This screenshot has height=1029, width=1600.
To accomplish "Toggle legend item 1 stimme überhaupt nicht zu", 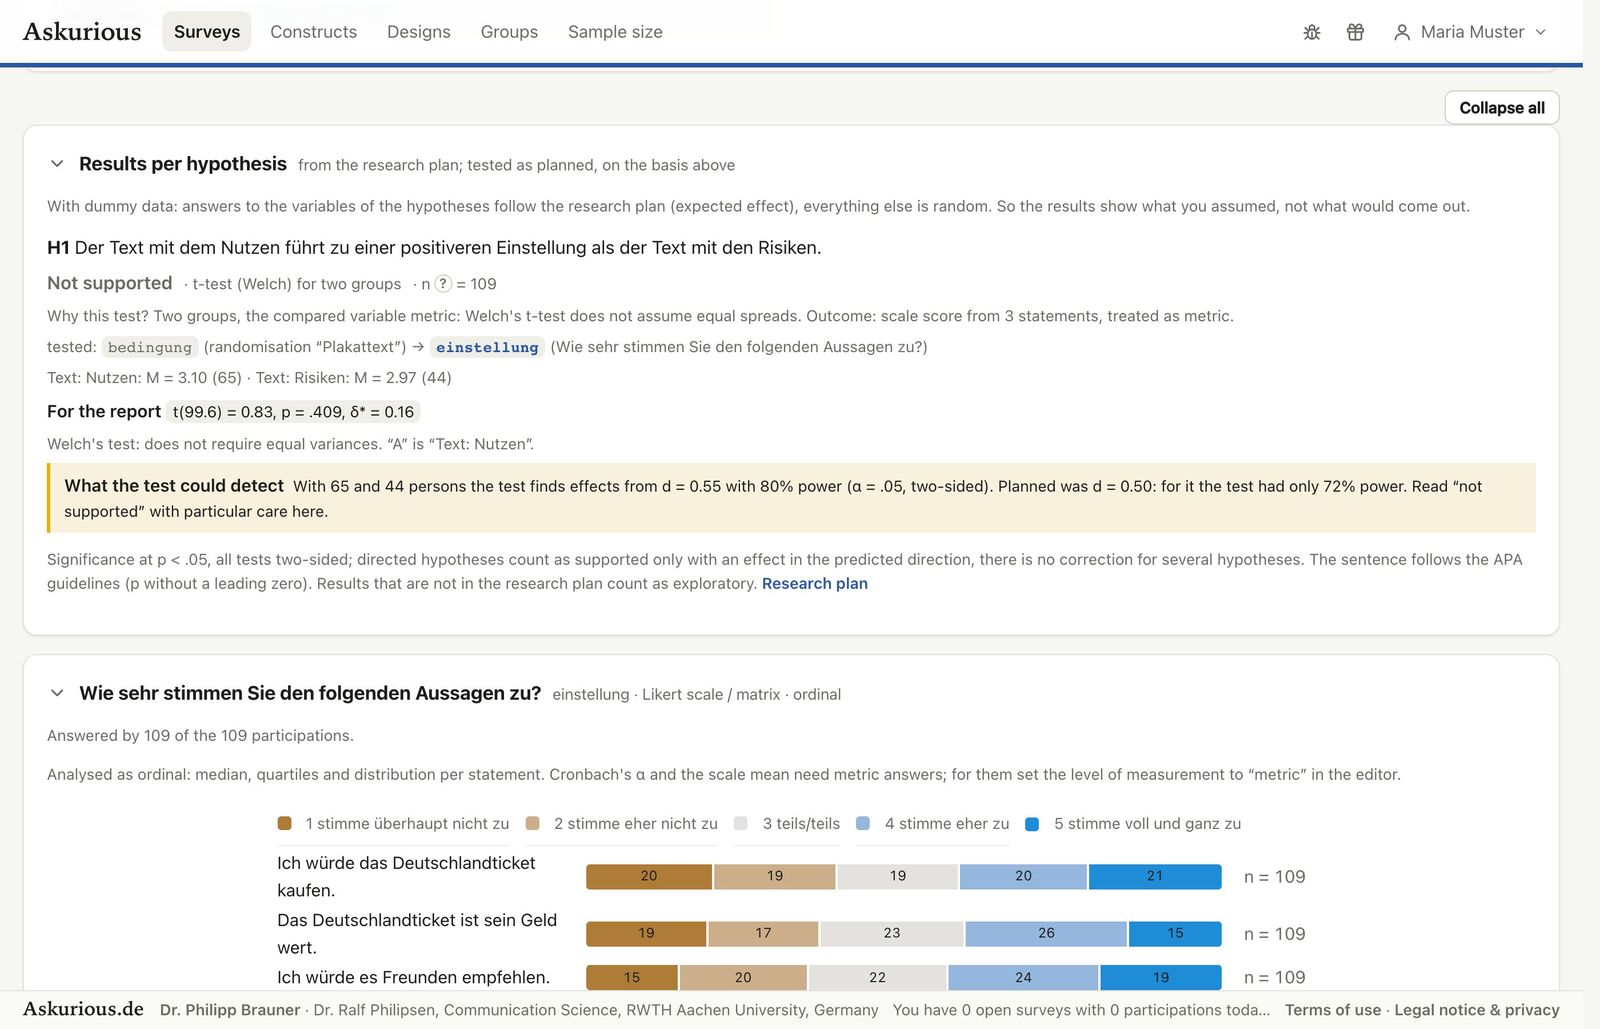I will pos(393,824).
